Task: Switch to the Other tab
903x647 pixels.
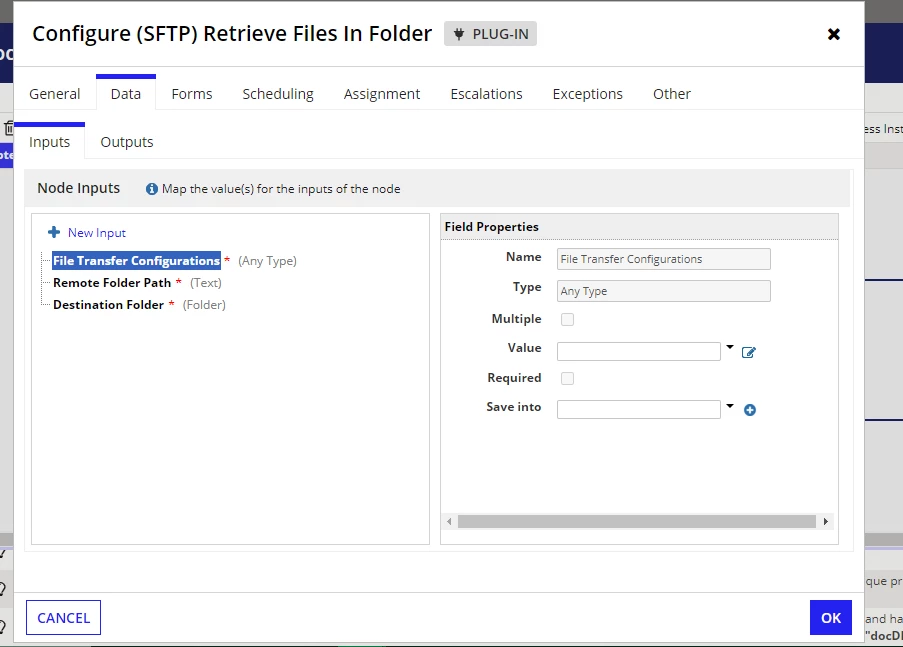Action: pos(671,94)
